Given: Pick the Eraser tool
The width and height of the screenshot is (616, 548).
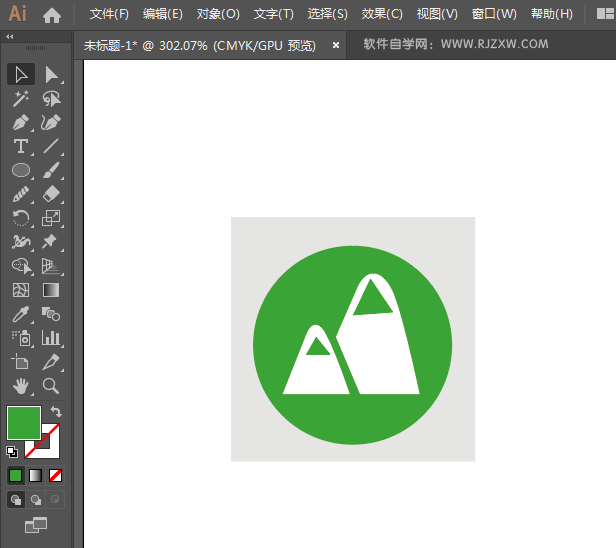Looking at the screenshot, I should 51,194.
